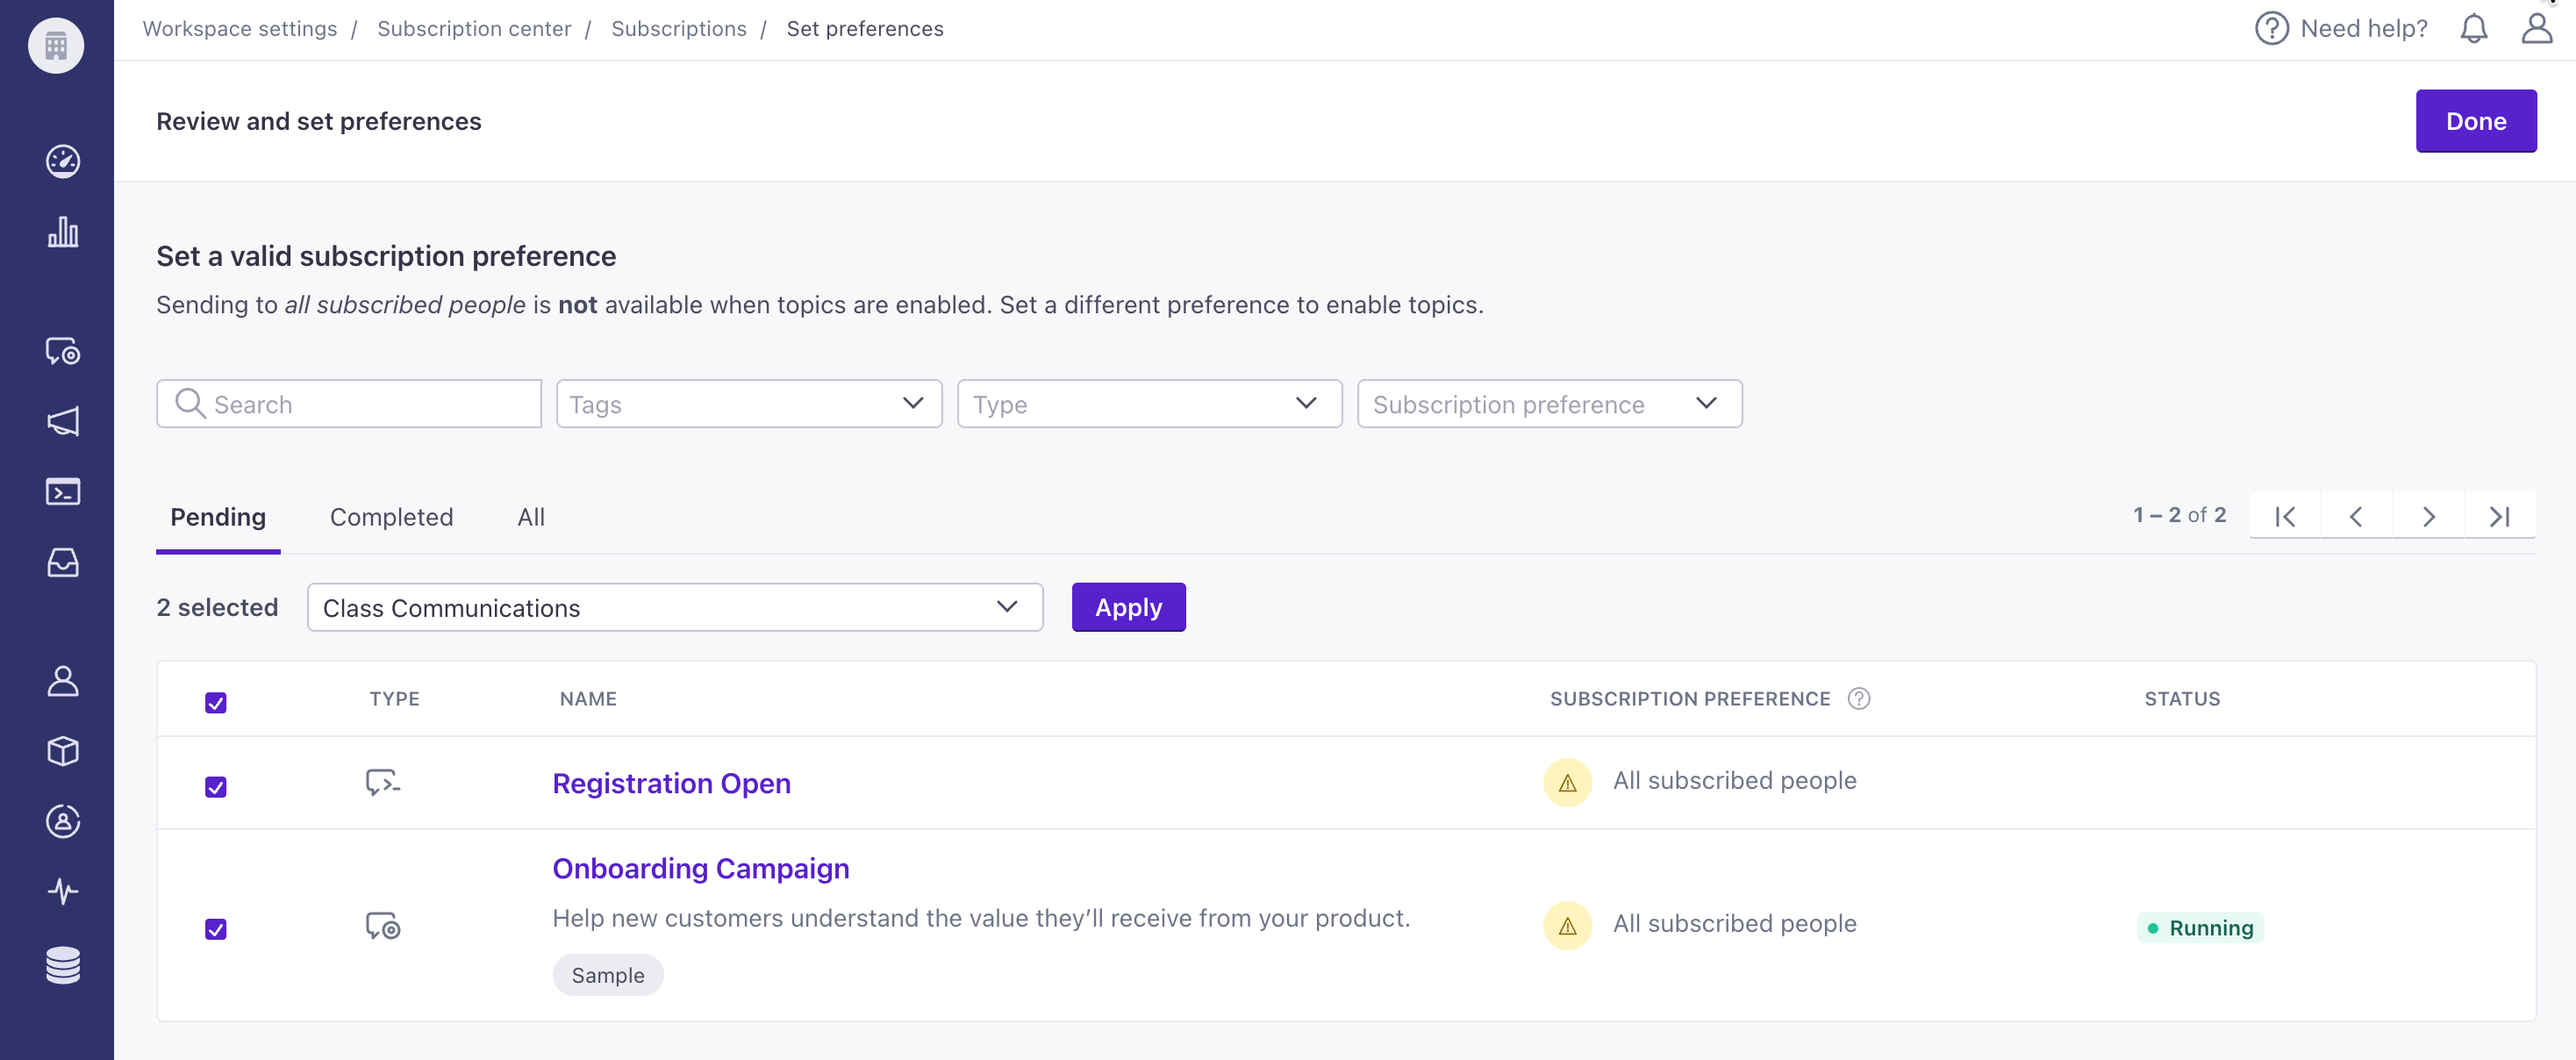Open the Analysis bar chart icon
The height and width of the screenshot is (1060, 2576).
coord(63,232)
